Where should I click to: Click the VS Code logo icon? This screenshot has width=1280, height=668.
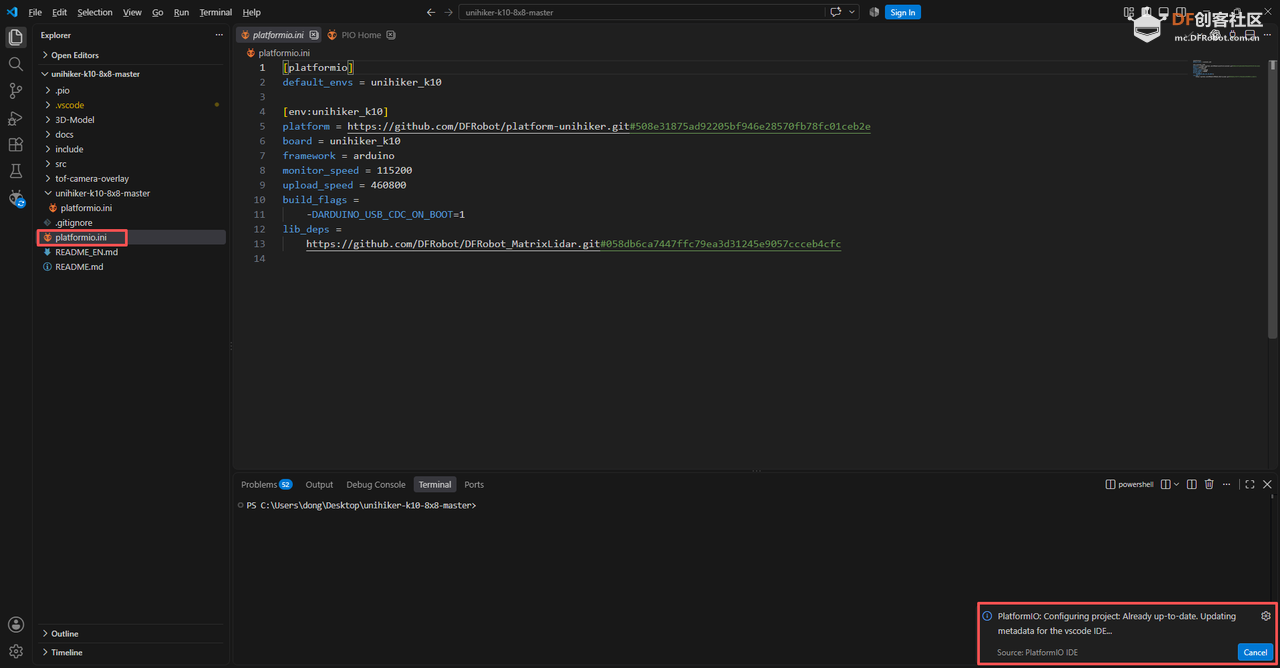pyautogui.click(x=12, y=12)
